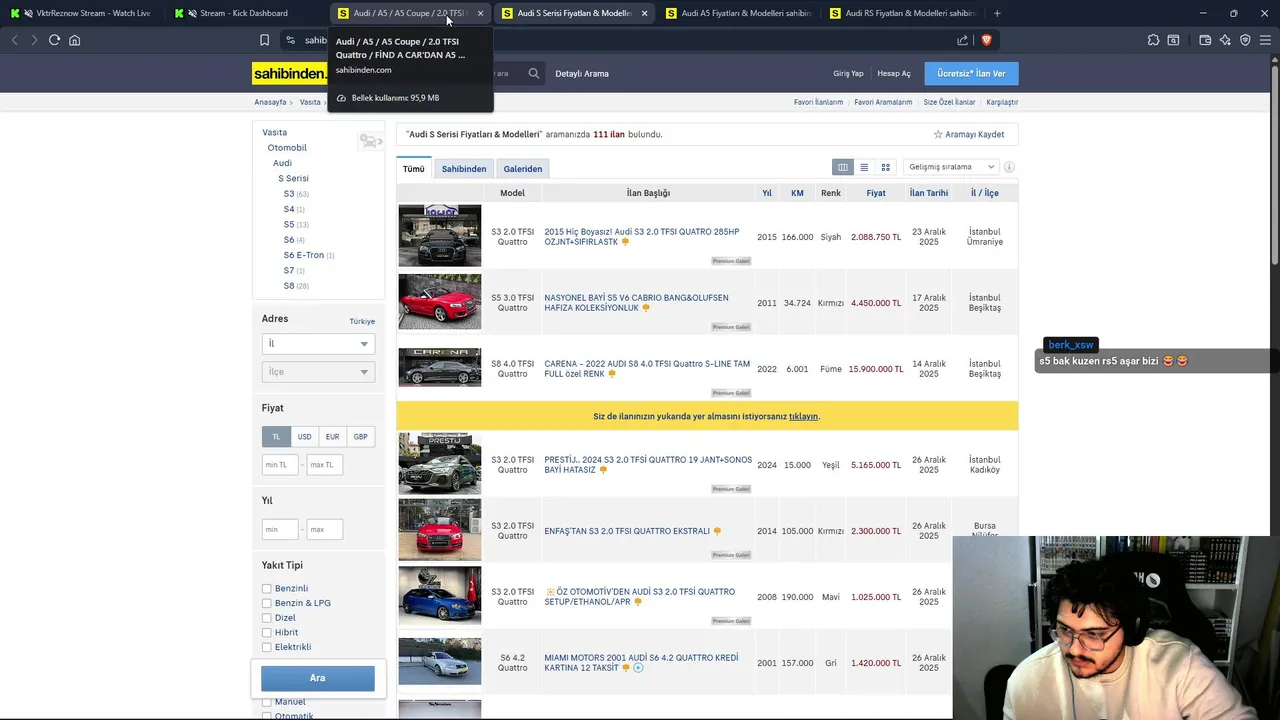
Task: Switch to grid gallery view icon
Action: [885, 168]
